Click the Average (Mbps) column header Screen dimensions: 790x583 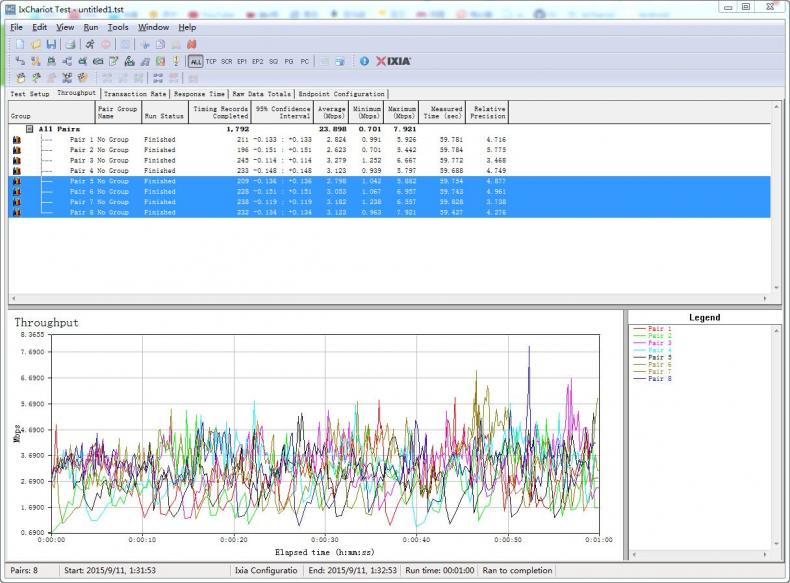click(331, 112)
